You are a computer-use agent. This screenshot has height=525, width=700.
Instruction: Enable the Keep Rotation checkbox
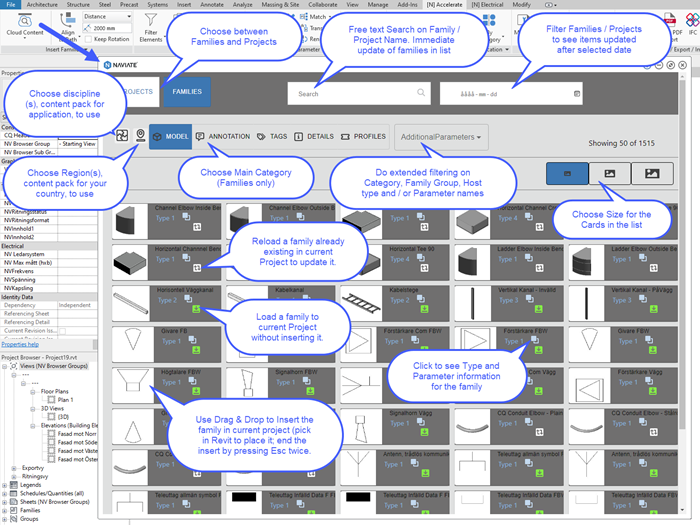click(x=88, y=39)
